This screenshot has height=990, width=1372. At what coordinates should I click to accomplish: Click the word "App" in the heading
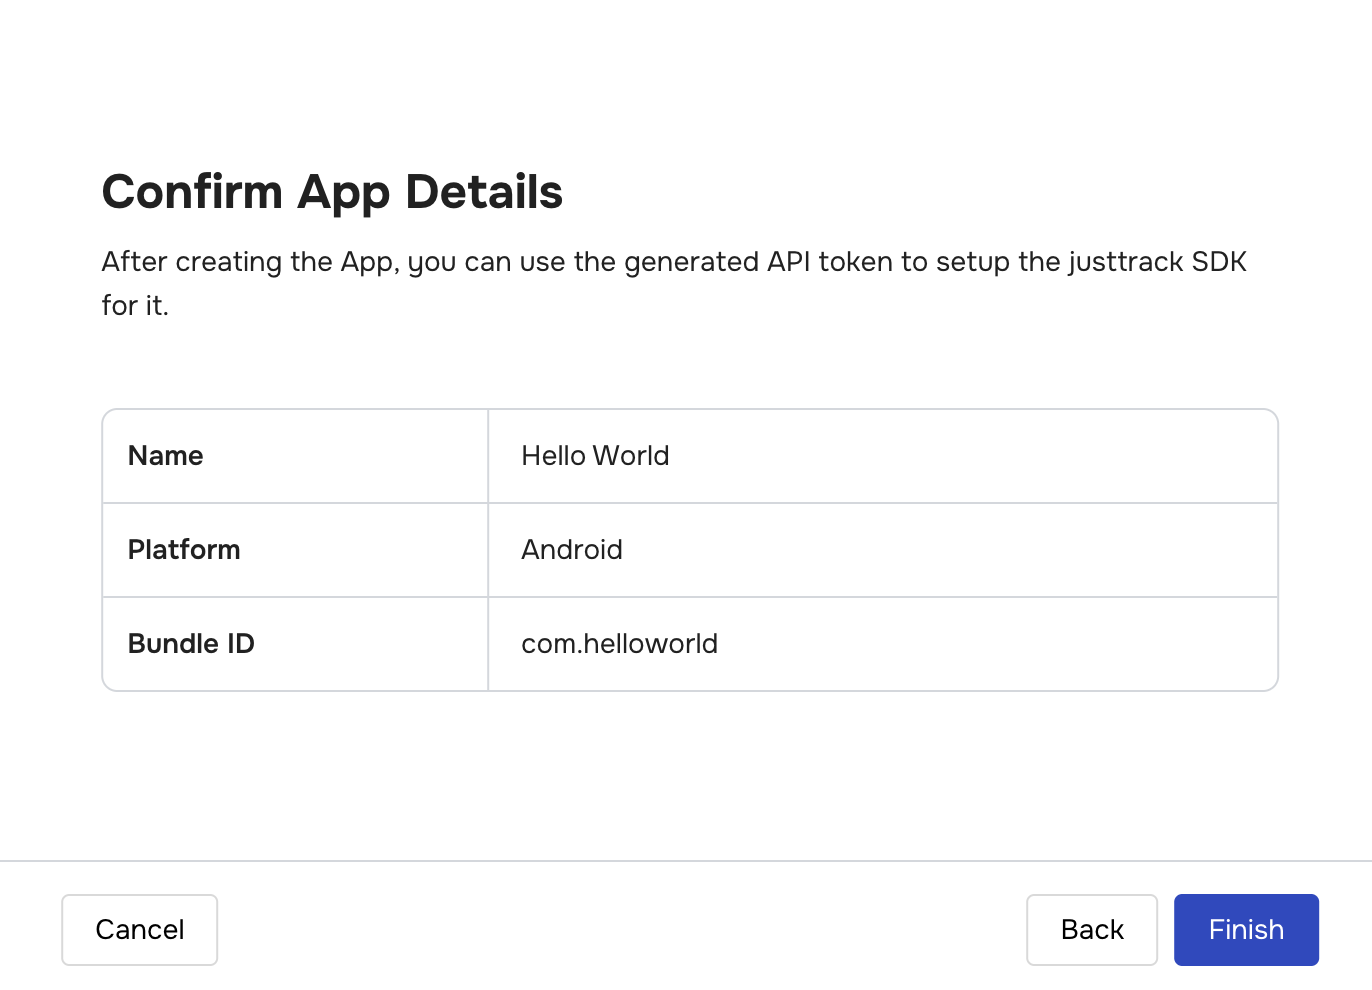pyautogui.click(x=343, y=192)
